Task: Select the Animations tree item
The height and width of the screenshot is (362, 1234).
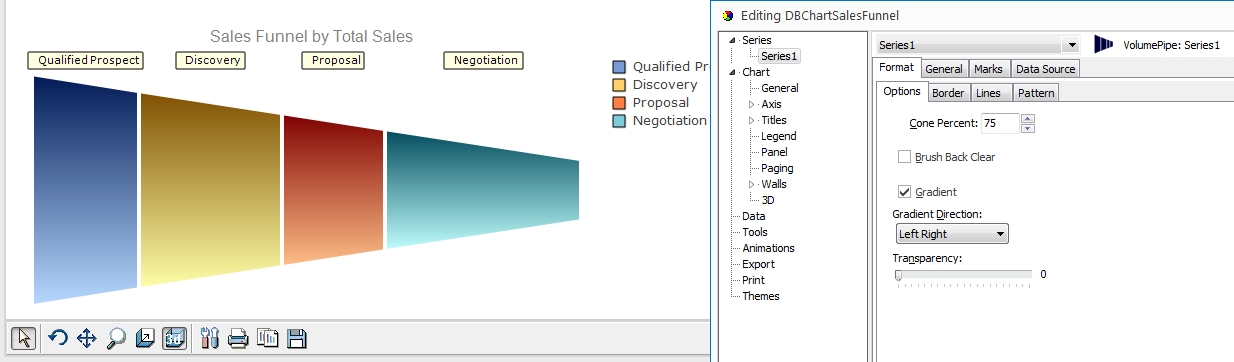Action: (x=768, y=248)
